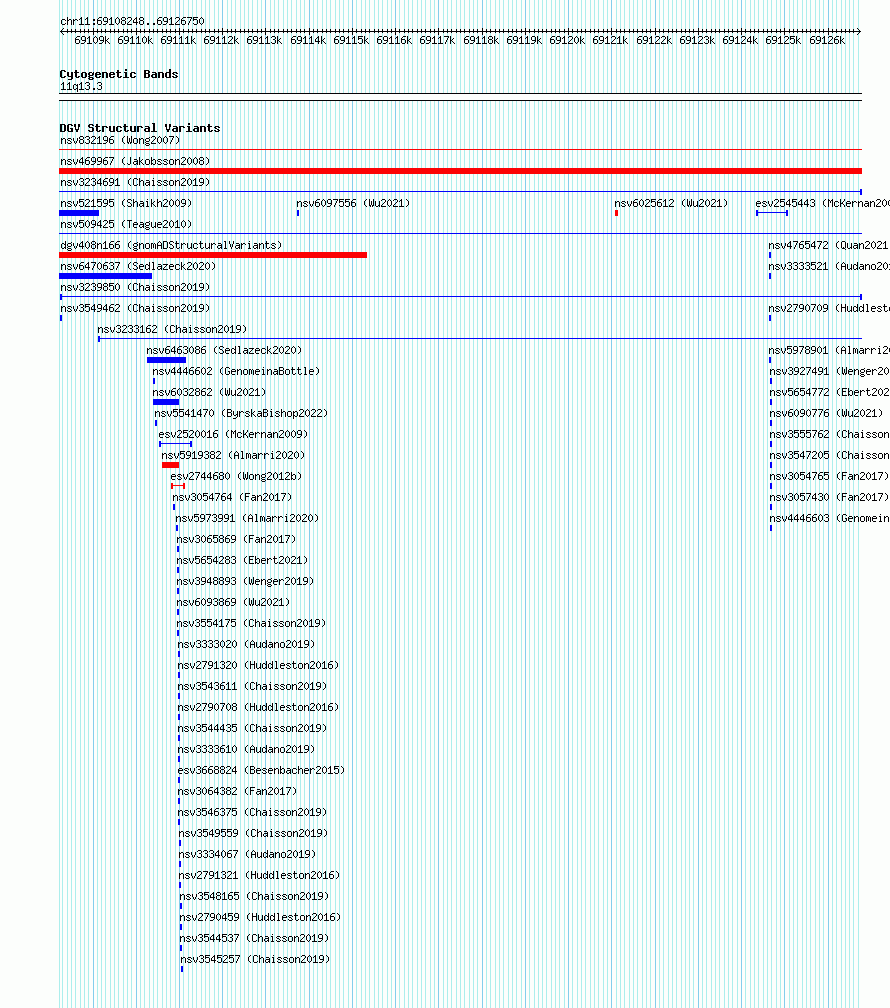Click esv2520016 (McKernan2009) label

(233, 435)
